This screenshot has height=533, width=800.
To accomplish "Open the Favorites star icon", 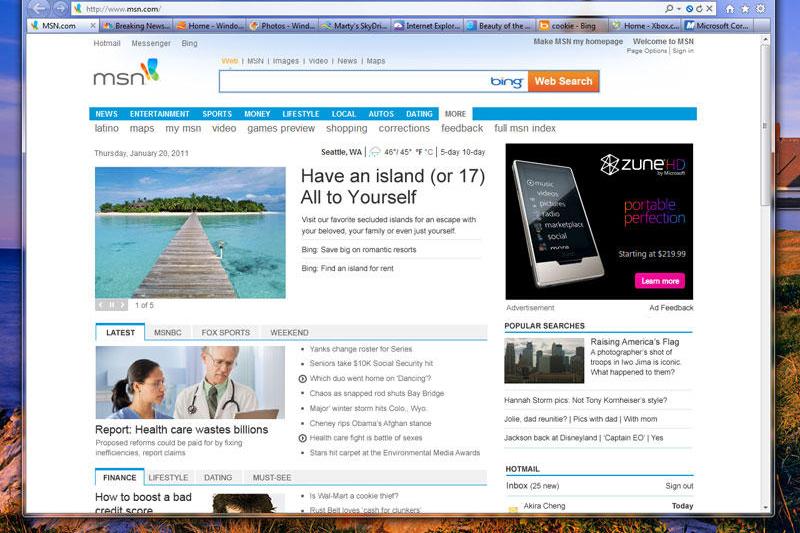I will (x=745, y=8).
